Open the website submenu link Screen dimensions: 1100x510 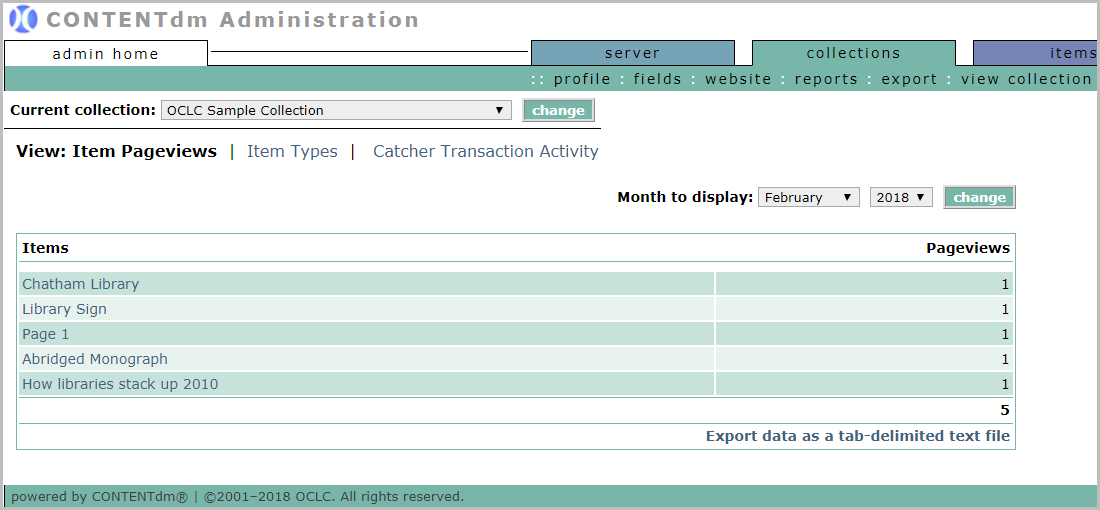[738, 79]
